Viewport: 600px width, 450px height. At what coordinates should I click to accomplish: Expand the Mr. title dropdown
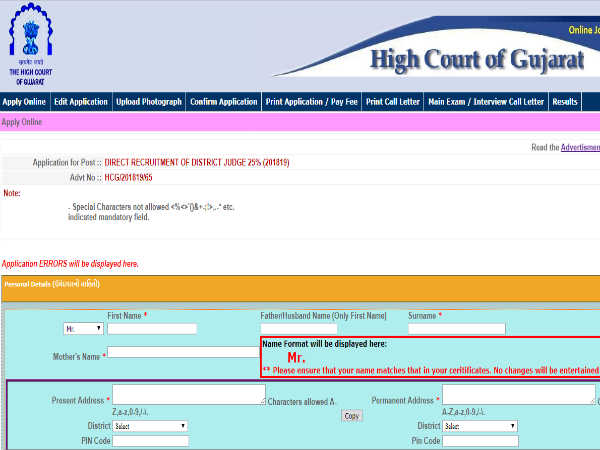pos(83,329)
